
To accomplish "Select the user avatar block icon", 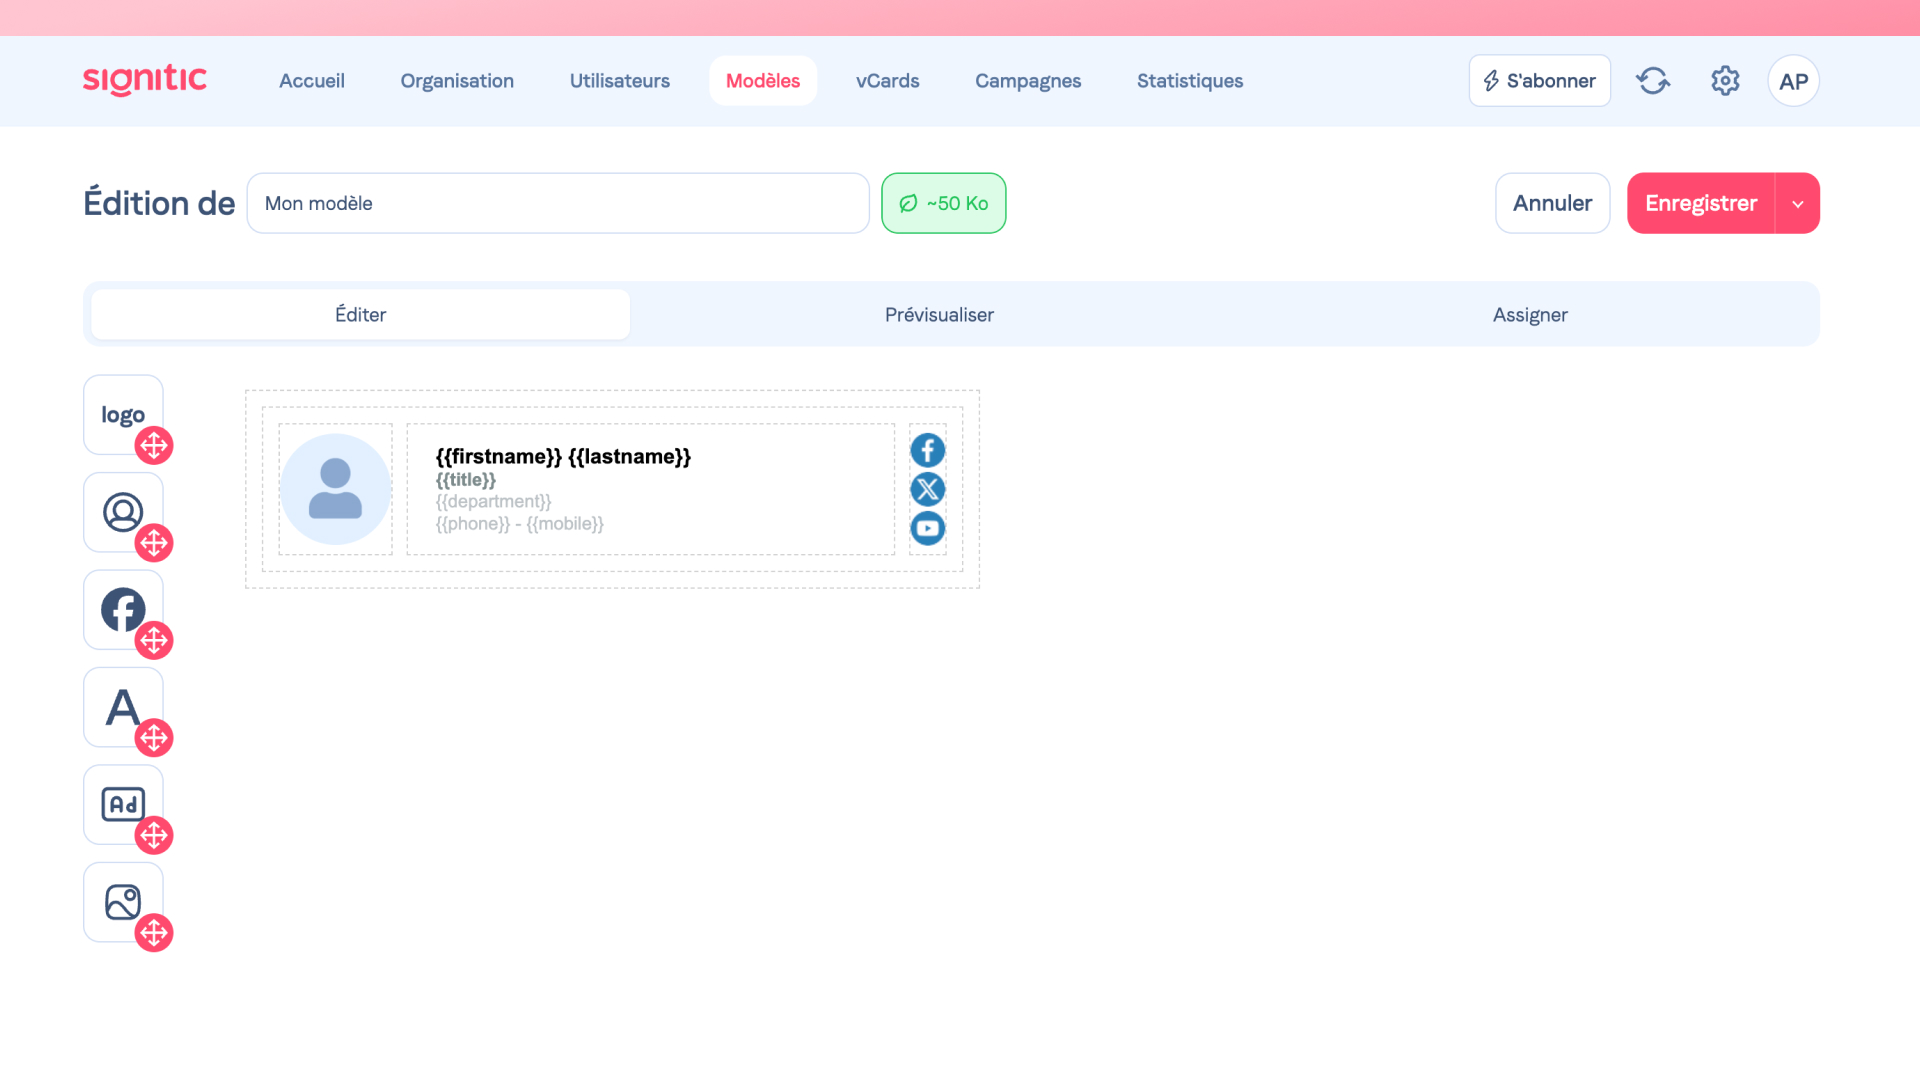I will (x=123, y=512).
